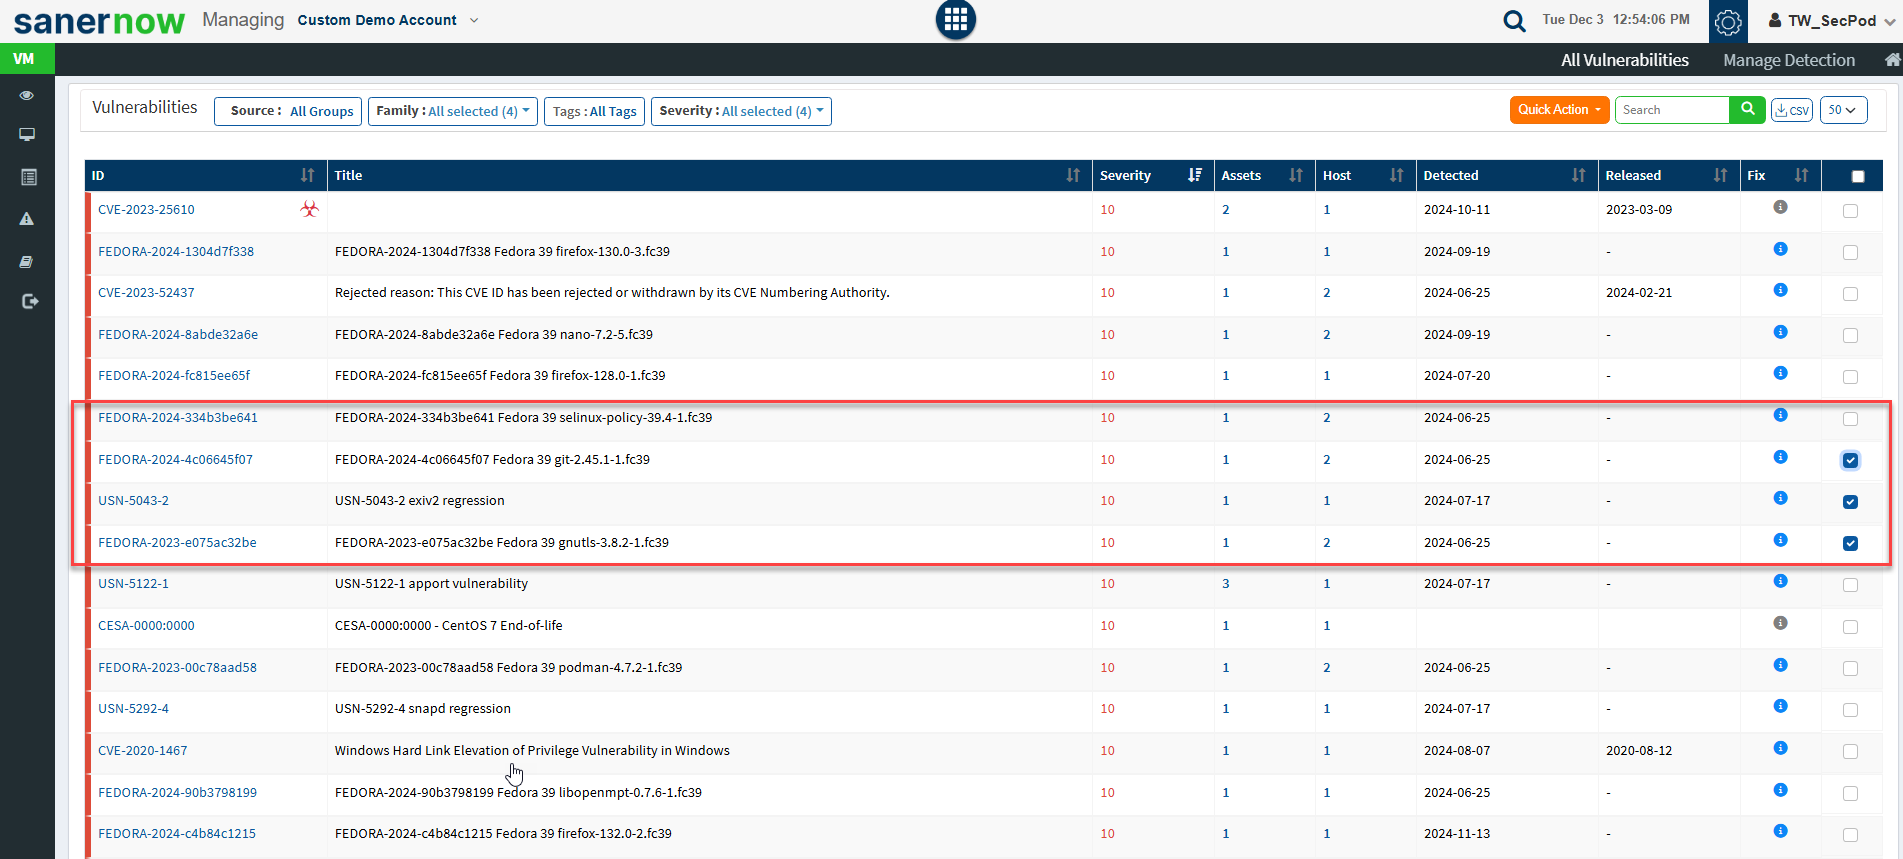Screen dimensions: 1903x859
Task: Open the CVE-2020-1467 vulnerability link
Action: [143, 751]
